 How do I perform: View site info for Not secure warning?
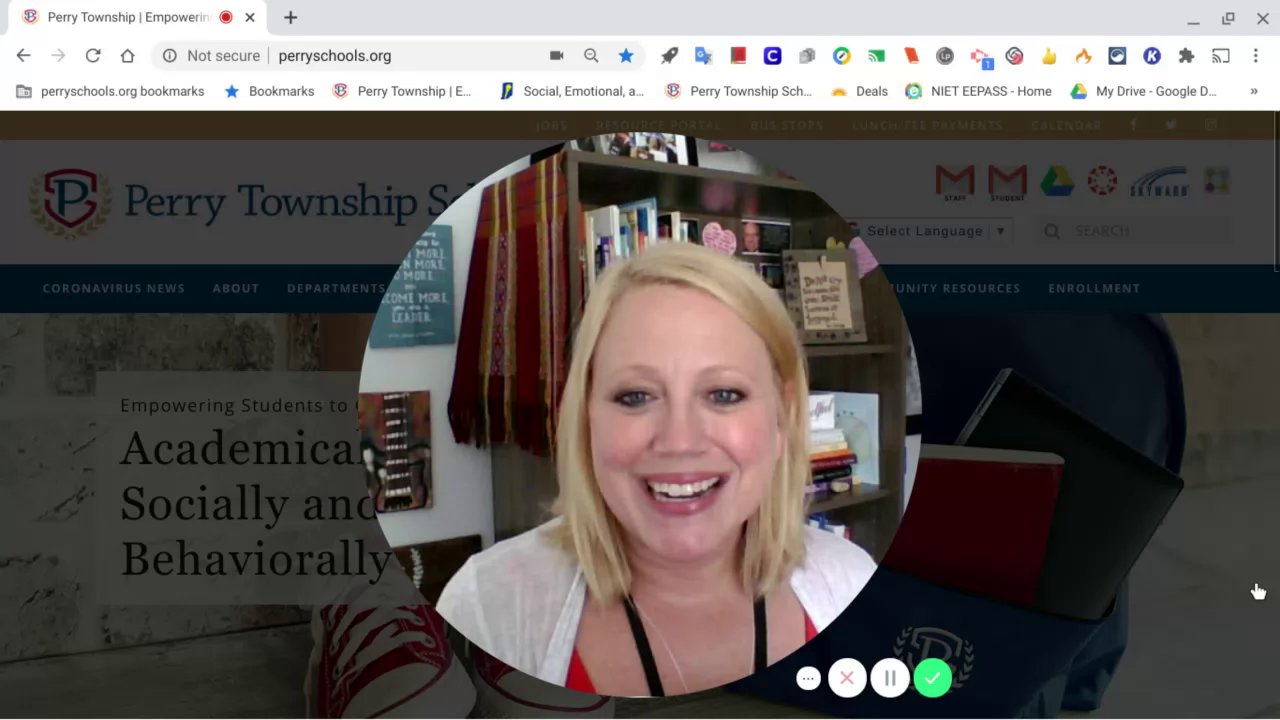click(x=211, y=56)
